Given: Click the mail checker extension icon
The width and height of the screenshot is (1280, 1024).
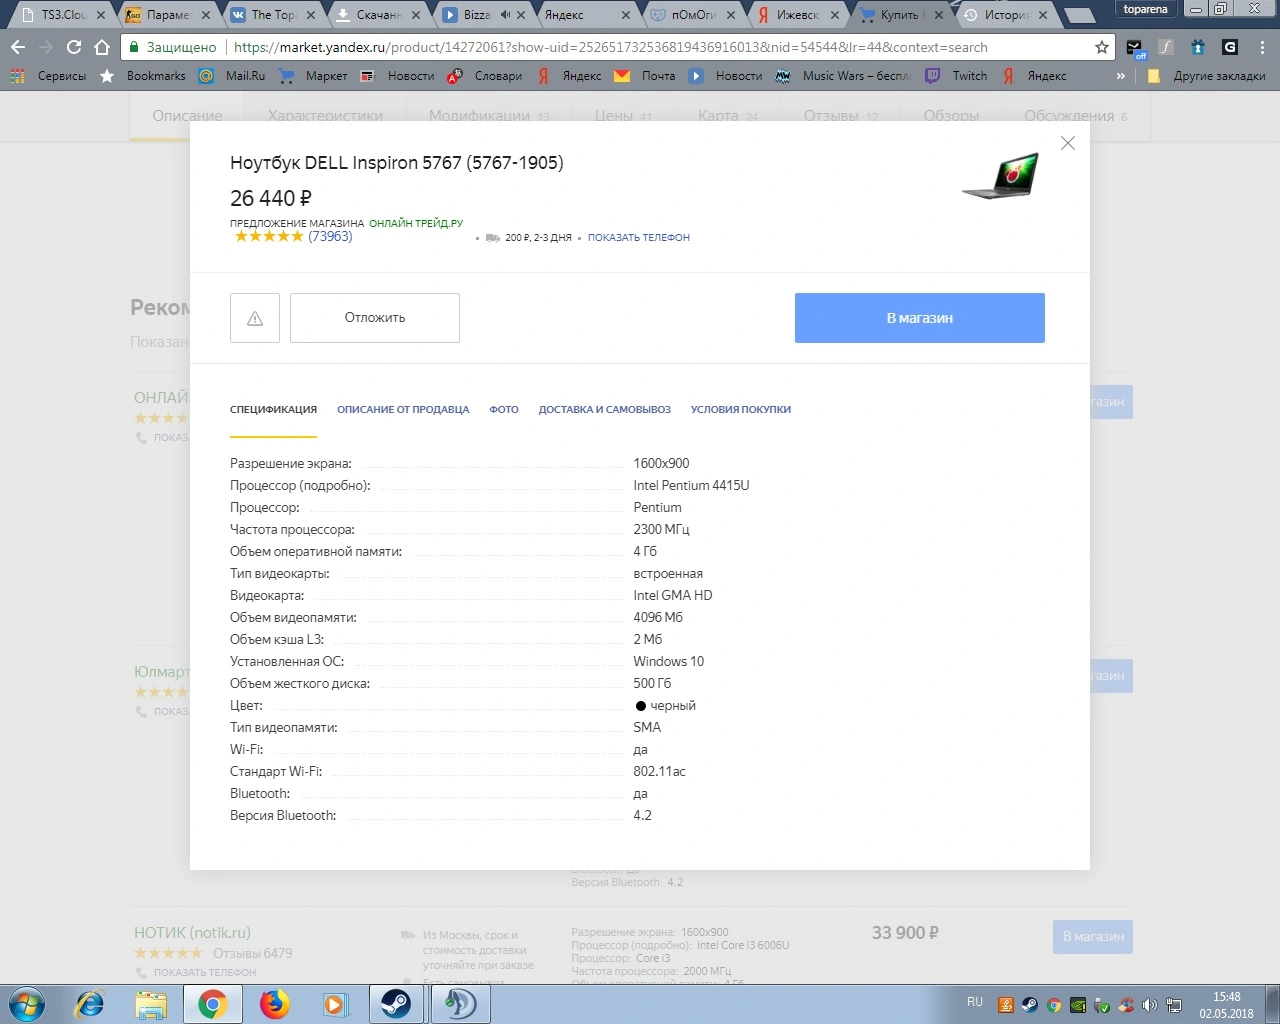Looking at the screenshot, I should [1135, 48].
